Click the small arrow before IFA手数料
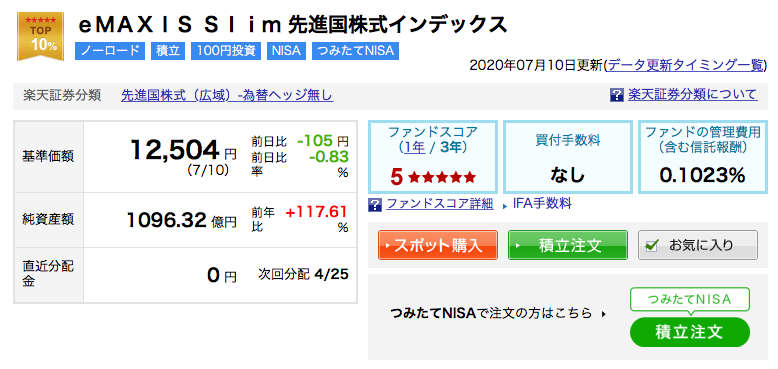 click(x=505, y=205)
